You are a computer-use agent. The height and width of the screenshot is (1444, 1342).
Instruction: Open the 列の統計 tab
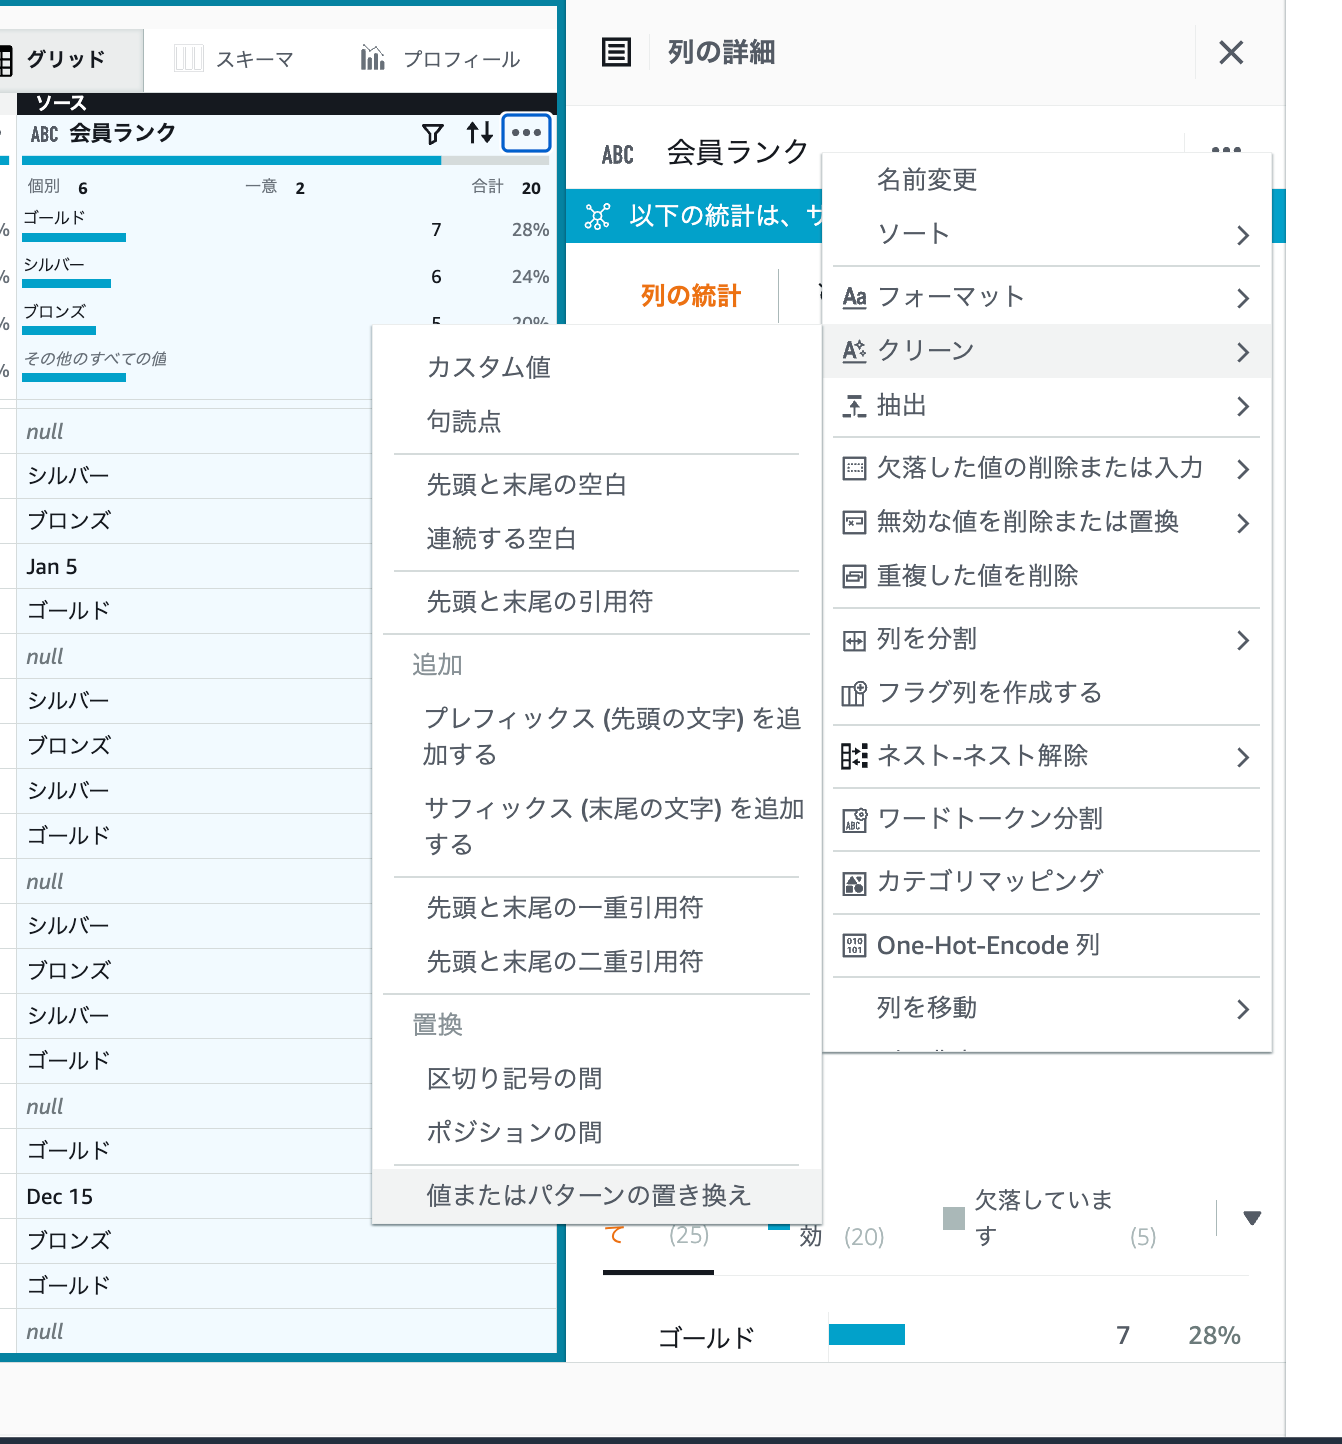691,296
